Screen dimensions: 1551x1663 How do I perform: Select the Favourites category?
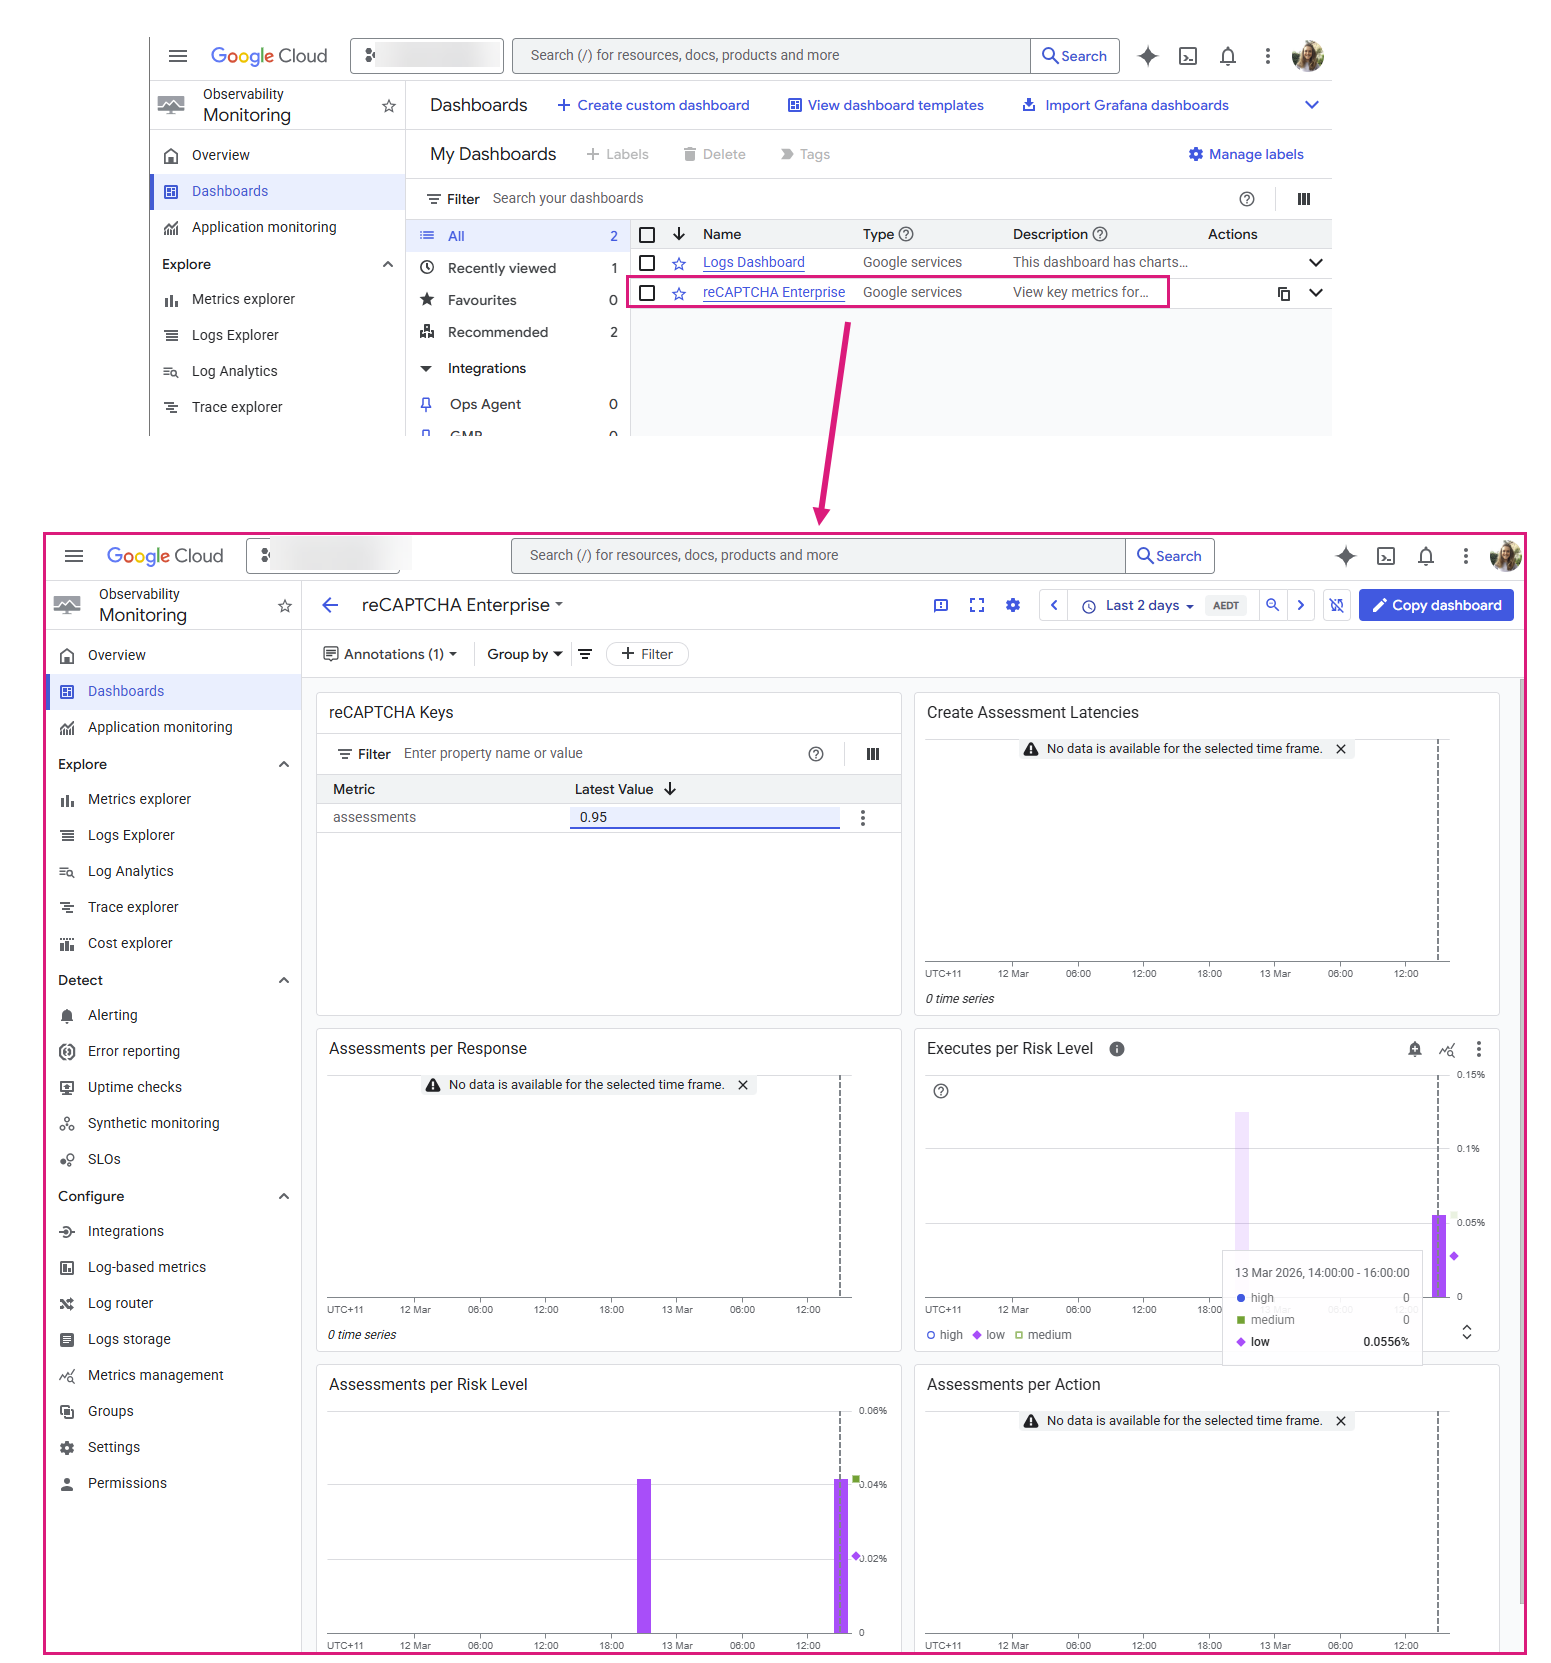(518, 300)
